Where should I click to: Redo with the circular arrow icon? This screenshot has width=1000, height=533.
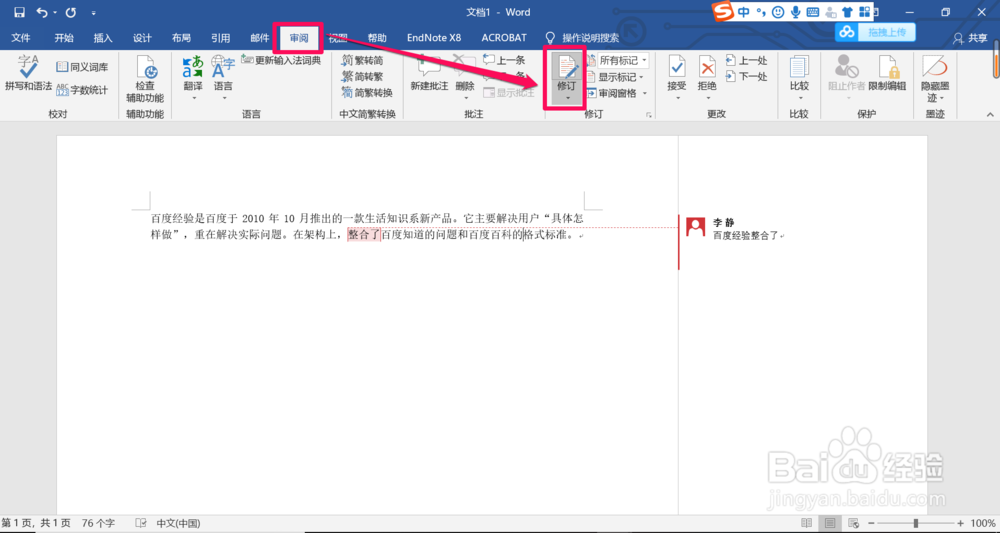tap(71, 12)
